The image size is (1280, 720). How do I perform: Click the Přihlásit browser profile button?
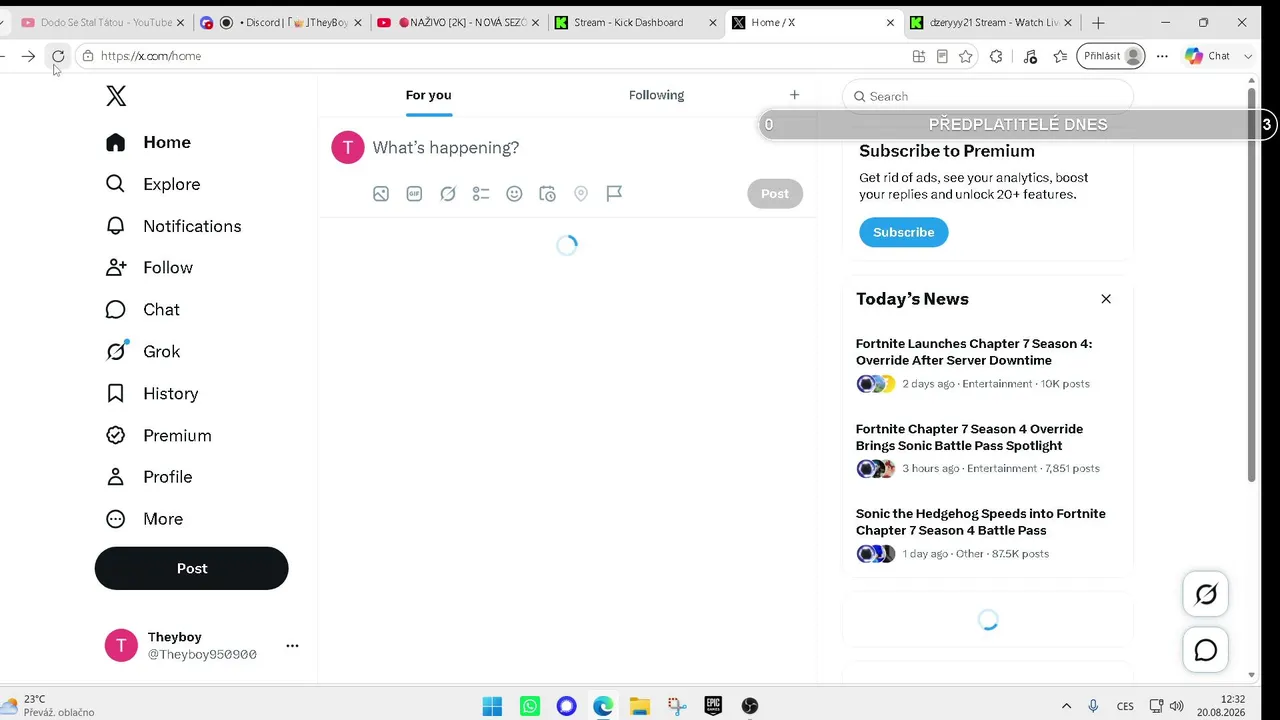[x=1112, y=56]
